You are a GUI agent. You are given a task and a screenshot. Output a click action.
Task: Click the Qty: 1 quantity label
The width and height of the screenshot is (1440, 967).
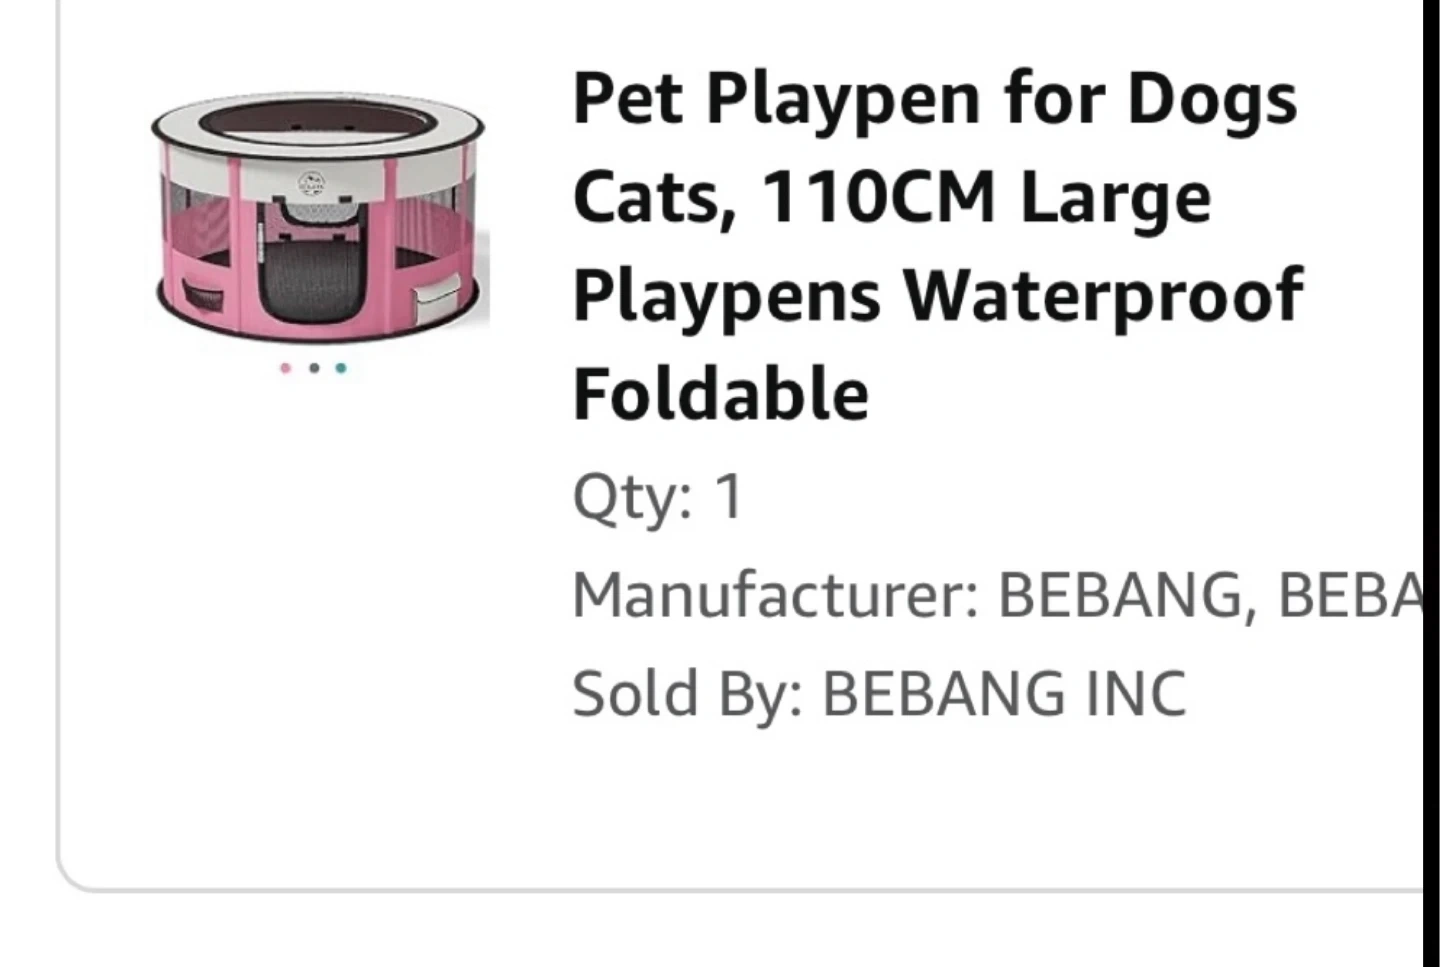pyautogui.click(x=658, y=495)
